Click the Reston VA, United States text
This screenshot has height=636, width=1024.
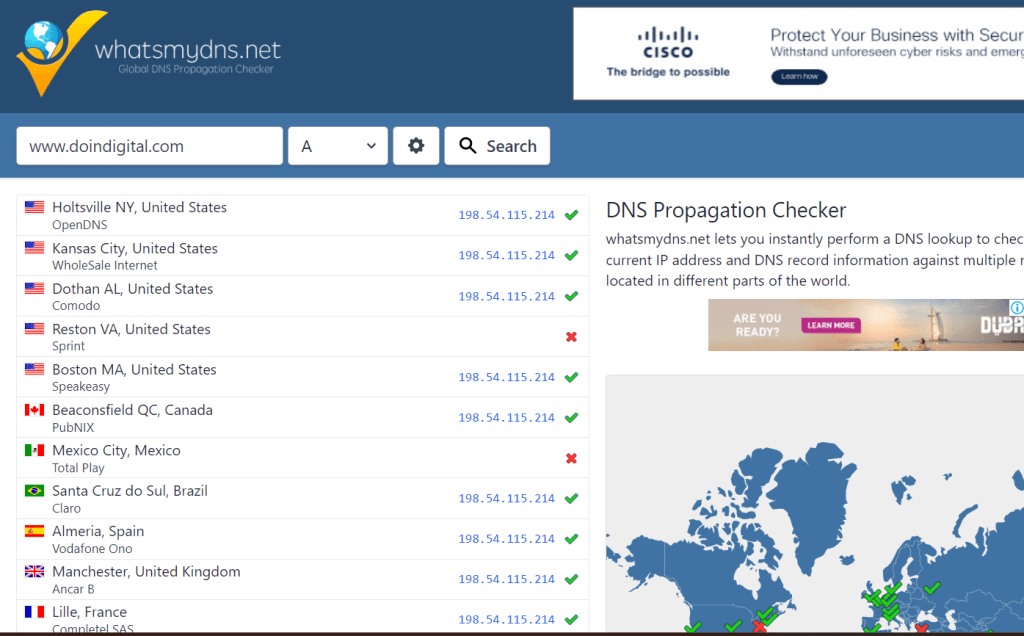131,329
